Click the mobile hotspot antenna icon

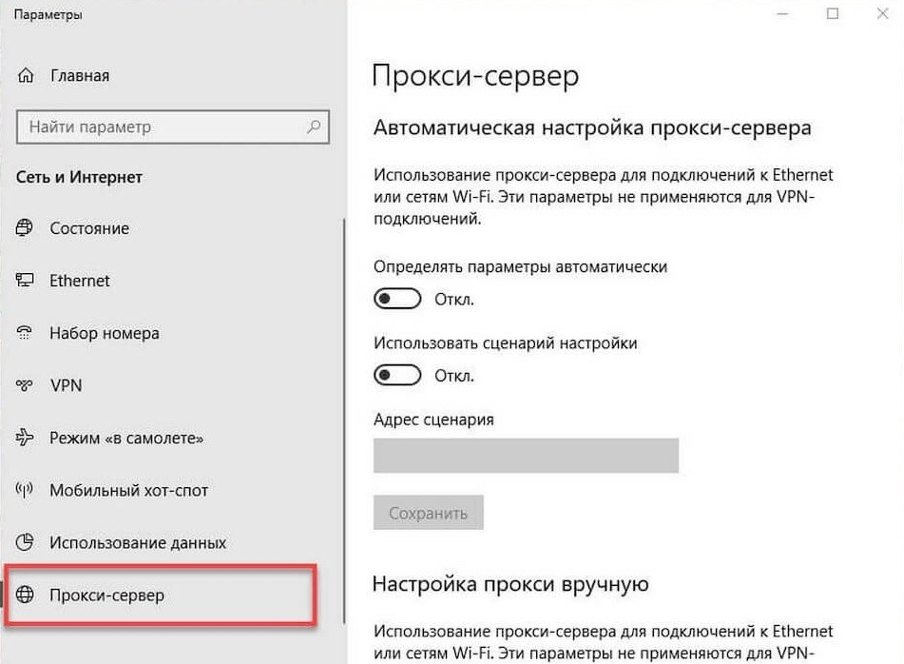(24, 490)
